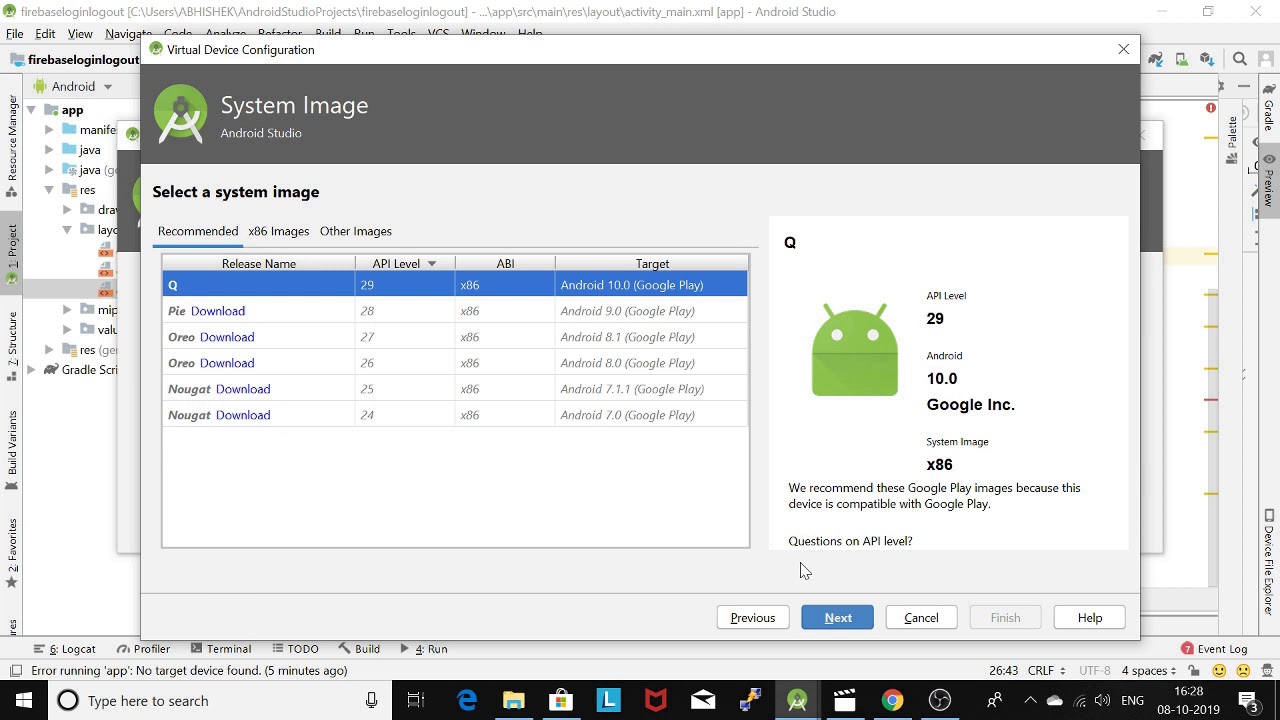Download the Nougat API 25 image

coord(243,389)
